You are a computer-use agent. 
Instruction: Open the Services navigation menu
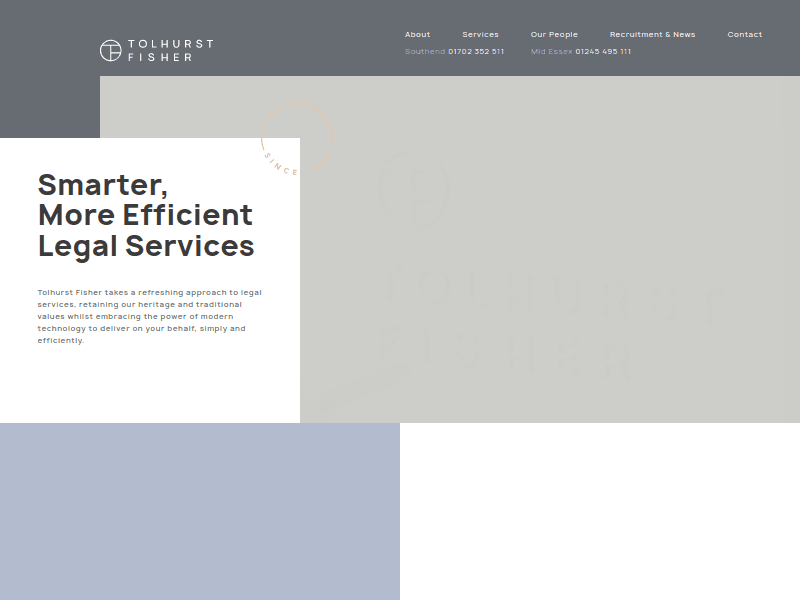(x=480, y=35)
